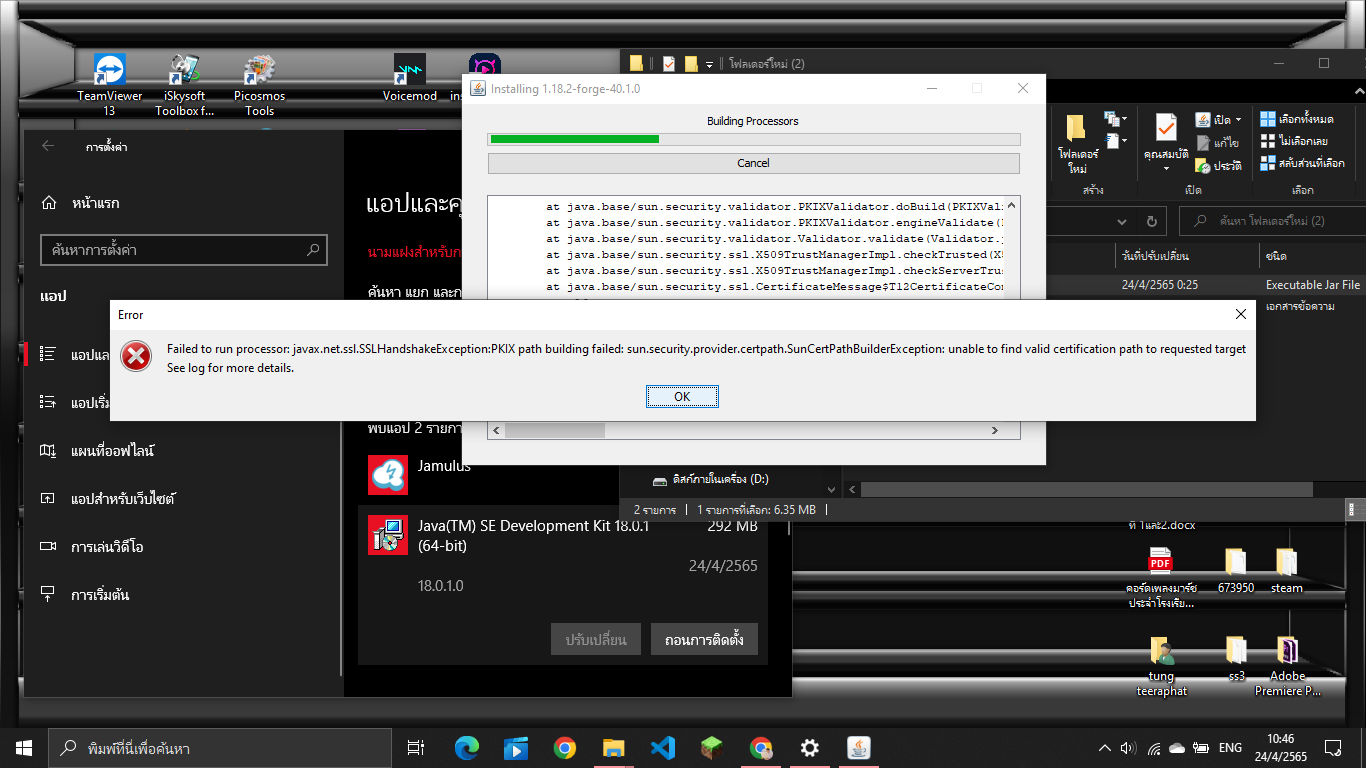Screen dimensions: 1366x768
Task: Click the red error icon in dialog
Action: (x=136, y=356)
